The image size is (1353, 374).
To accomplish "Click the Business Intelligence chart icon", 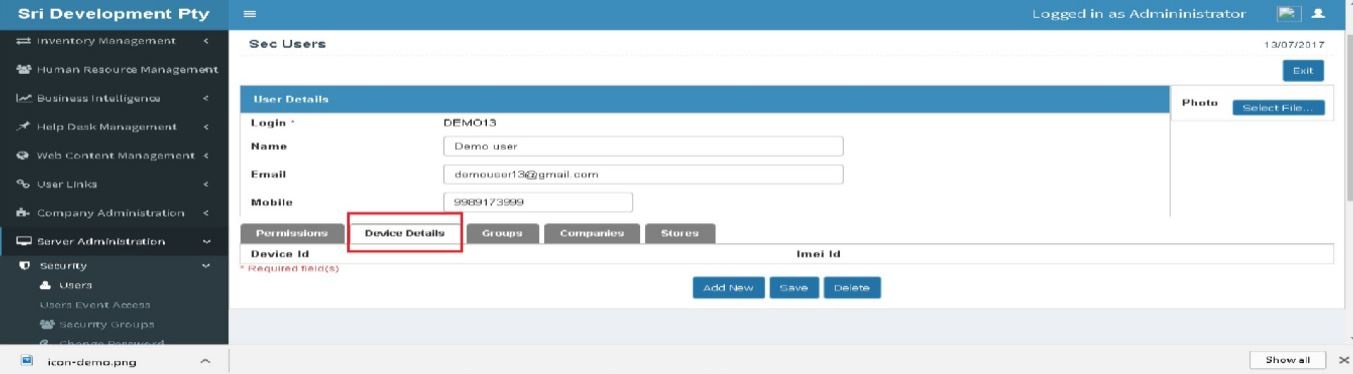I will tap(24, 98).
